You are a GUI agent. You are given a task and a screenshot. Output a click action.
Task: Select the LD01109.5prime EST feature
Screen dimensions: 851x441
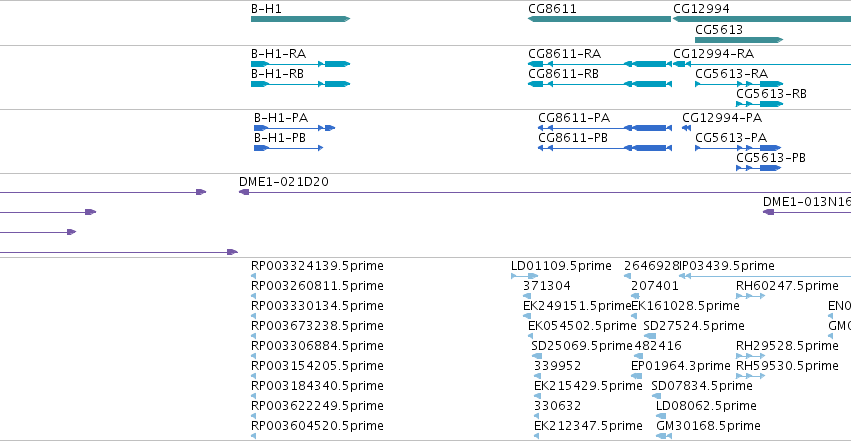click(x=524, y=276)
